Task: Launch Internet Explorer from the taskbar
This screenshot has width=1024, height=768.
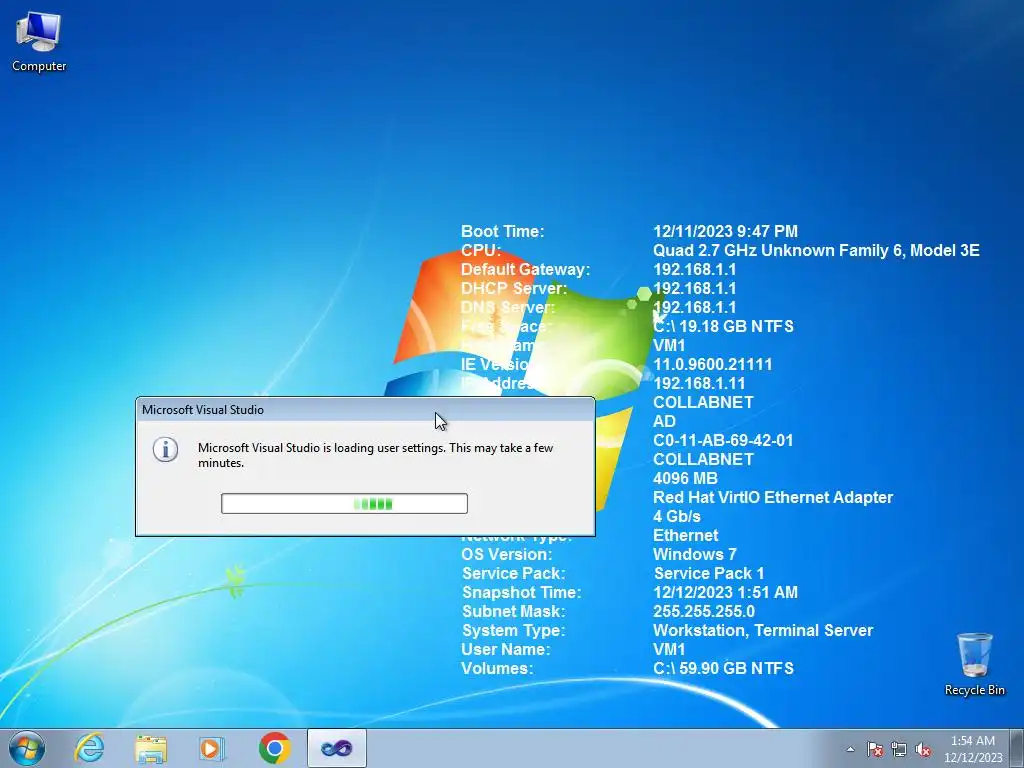Action: click(x=89, y=748)
